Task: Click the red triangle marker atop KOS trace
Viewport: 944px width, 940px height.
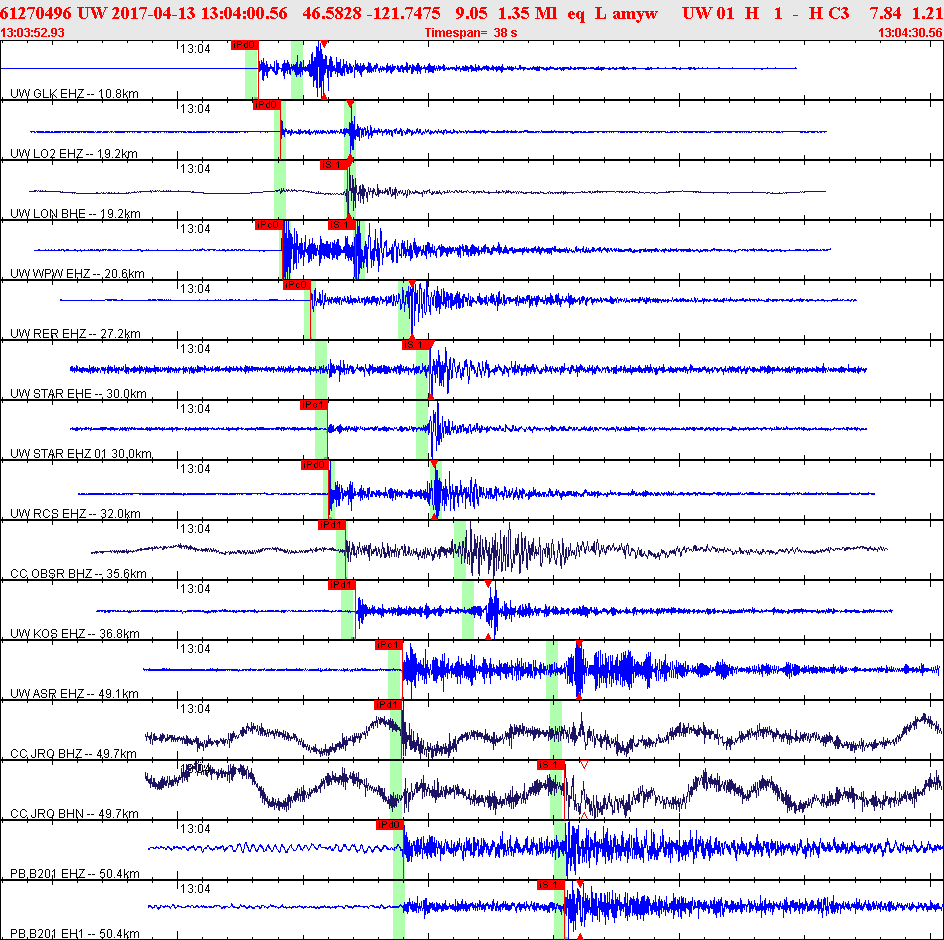Action: [488, 584]
